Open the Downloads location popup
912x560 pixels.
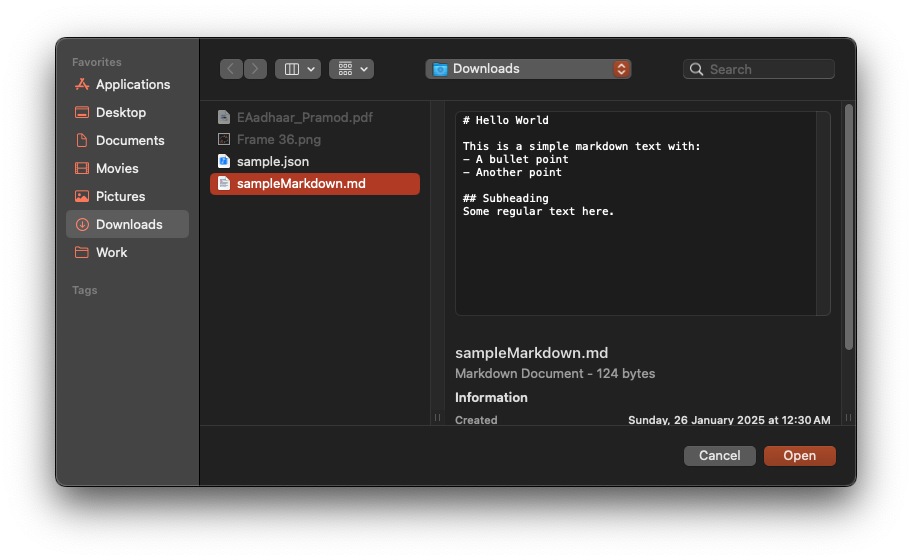[x=528, y=69]
